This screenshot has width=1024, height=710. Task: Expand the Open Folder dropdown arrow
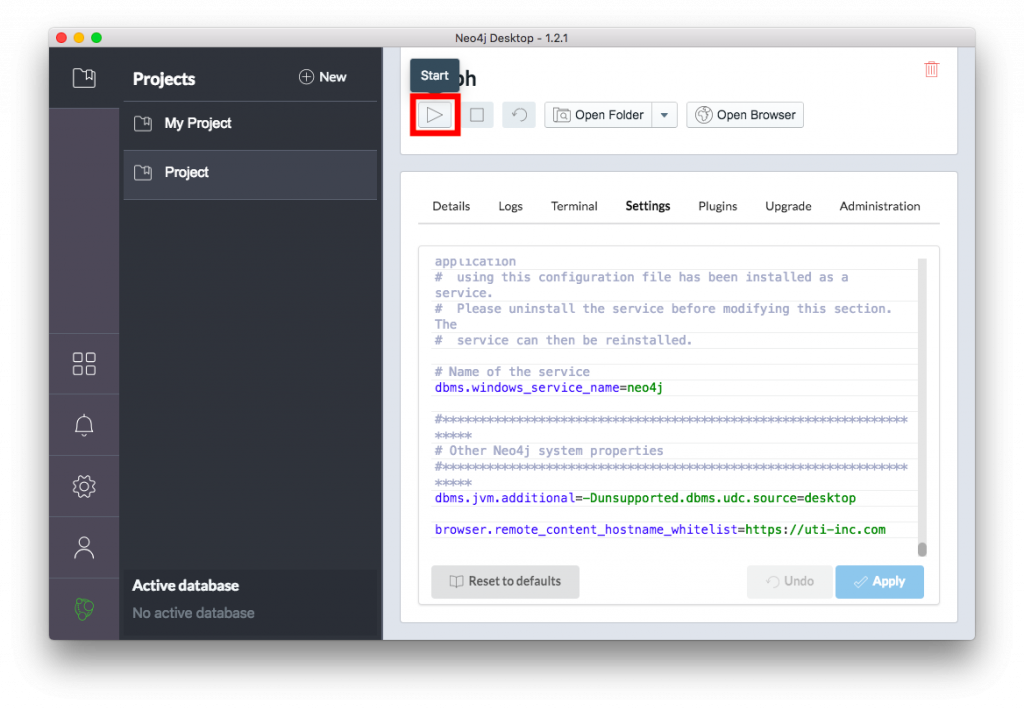(x=665, y=115)
